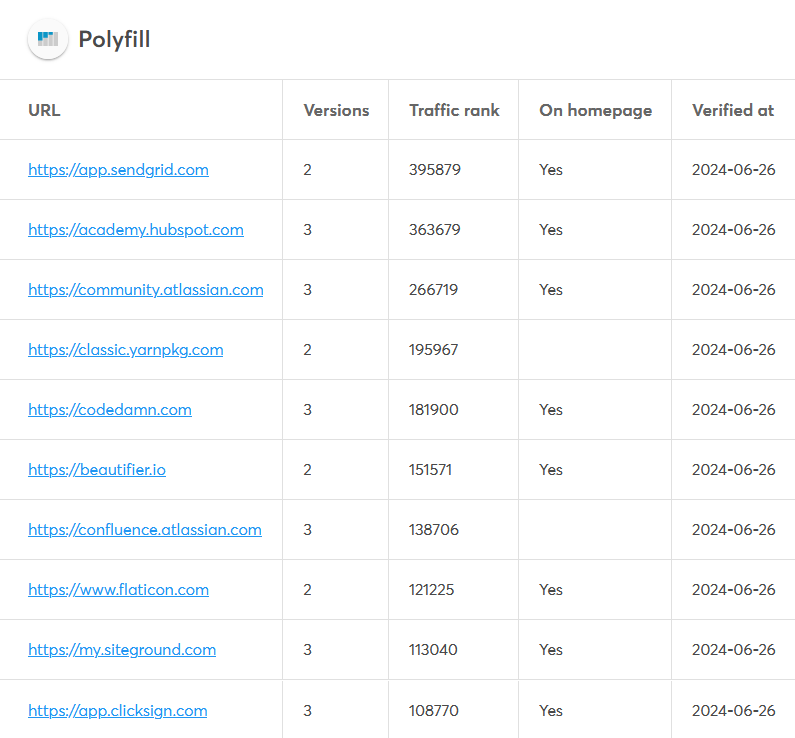
Task: Click versions value 3 in hubspot row
Action: [x=307, y=230]
